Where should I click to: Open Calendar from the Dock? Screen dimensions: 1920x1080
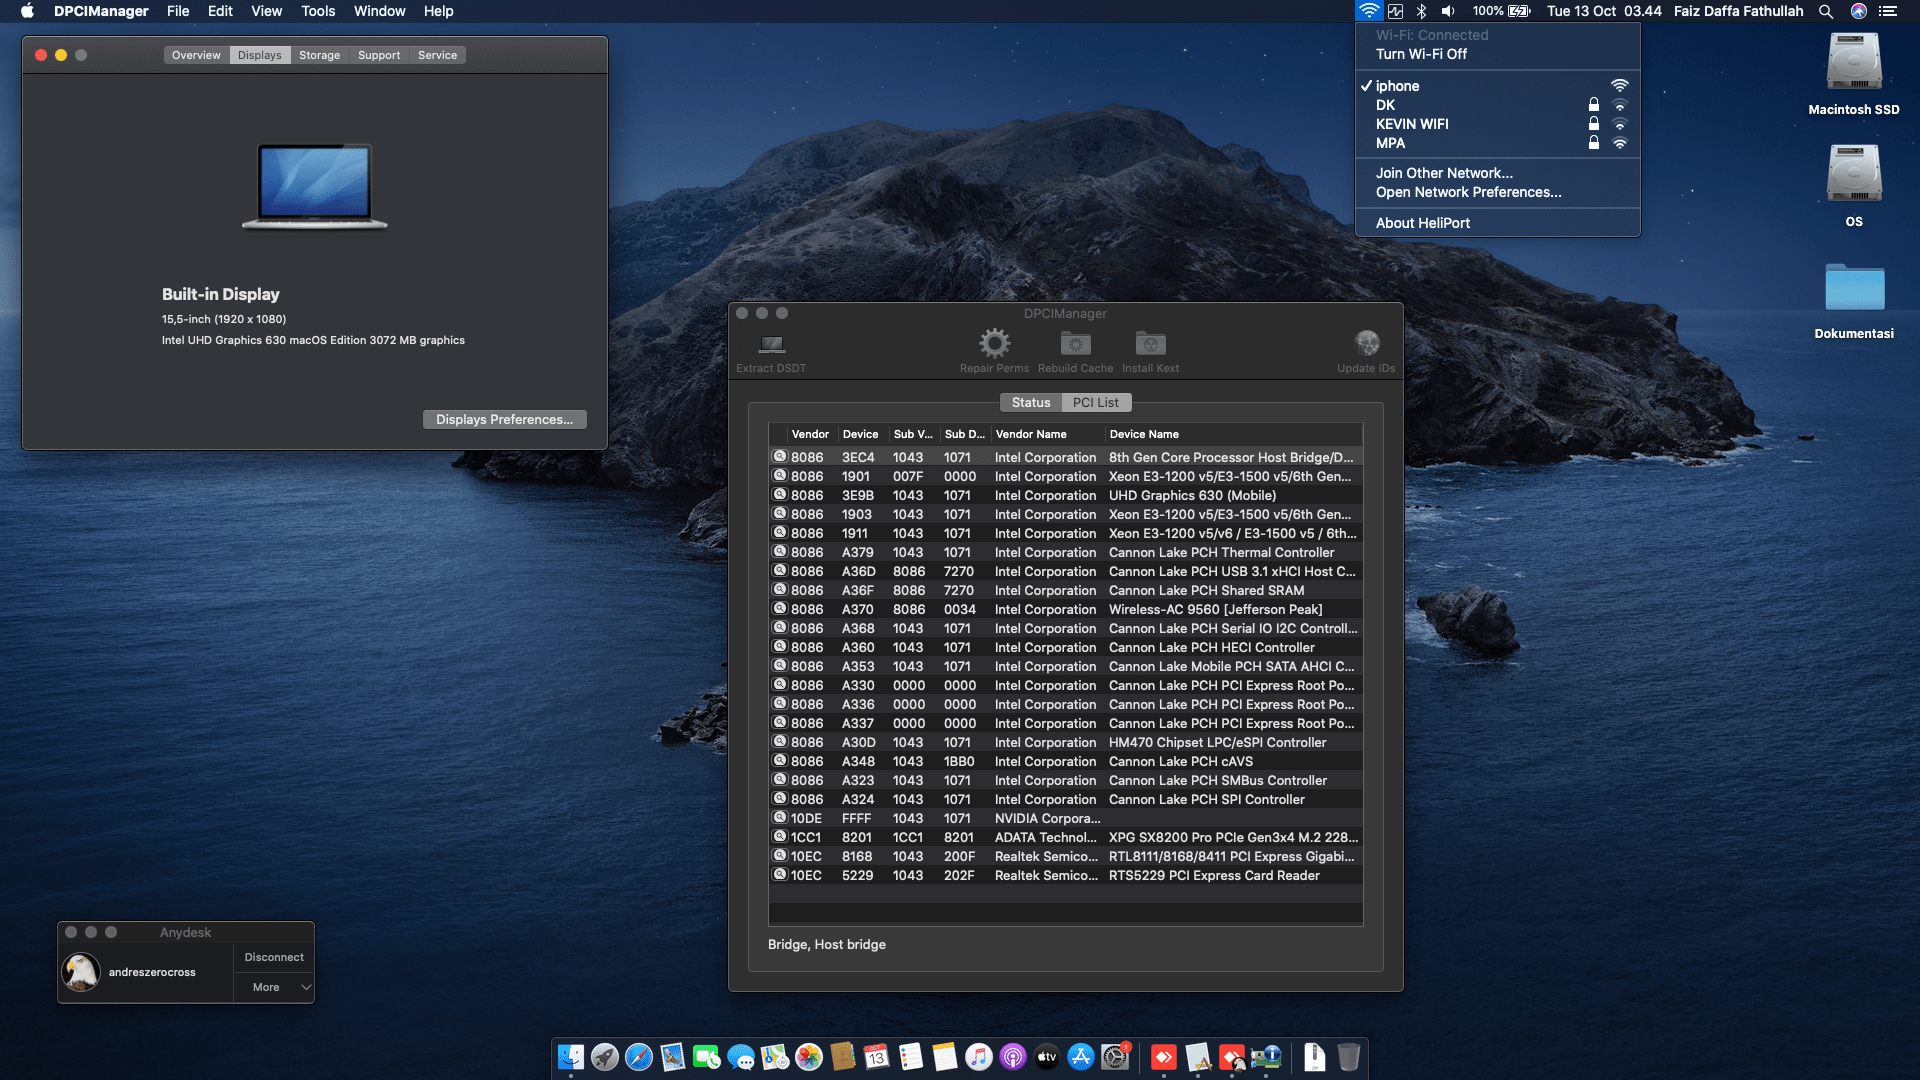pyautogui.click(x=877, y=1057)
